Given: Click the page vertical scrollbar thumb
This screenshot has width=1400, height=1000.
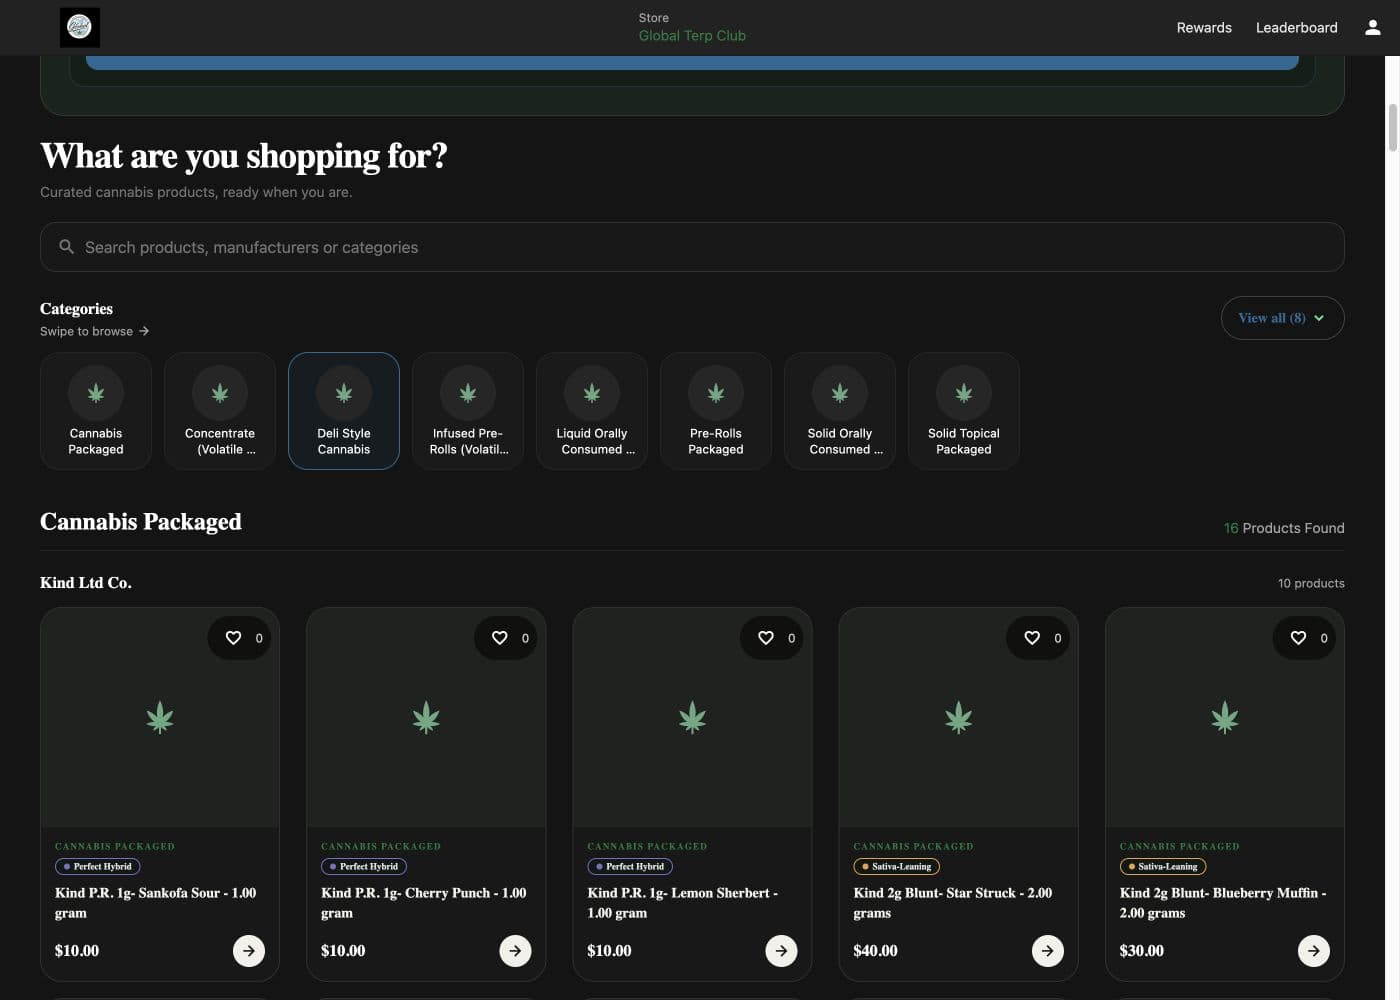Looking at the screenshot, I should point(1392,127).
